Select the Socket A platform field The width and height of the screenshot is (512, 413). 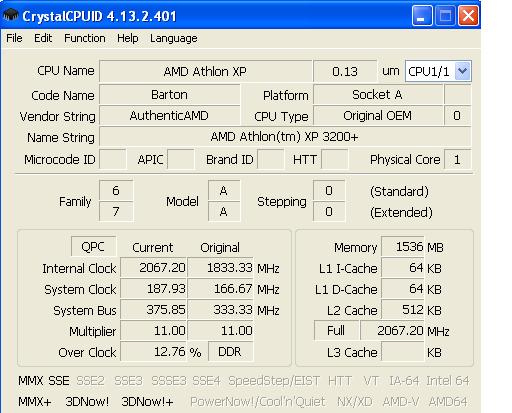tap(378, 95)
